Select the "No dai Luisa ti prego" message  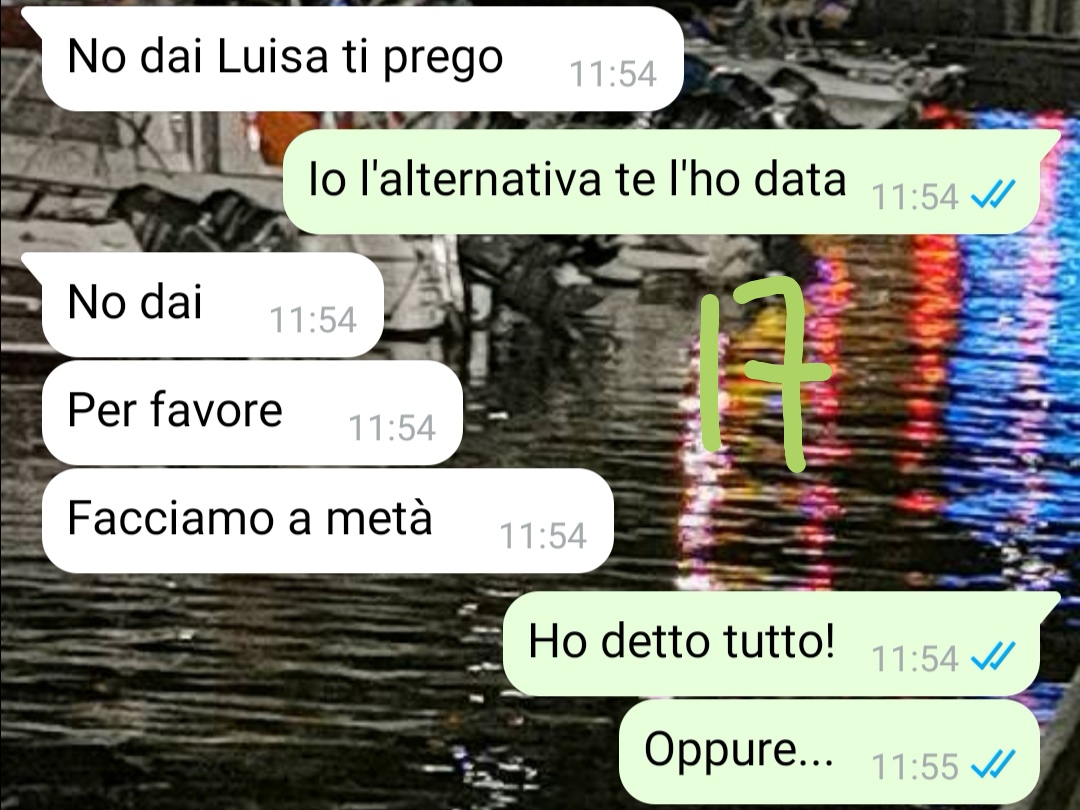tap(362, 59)
